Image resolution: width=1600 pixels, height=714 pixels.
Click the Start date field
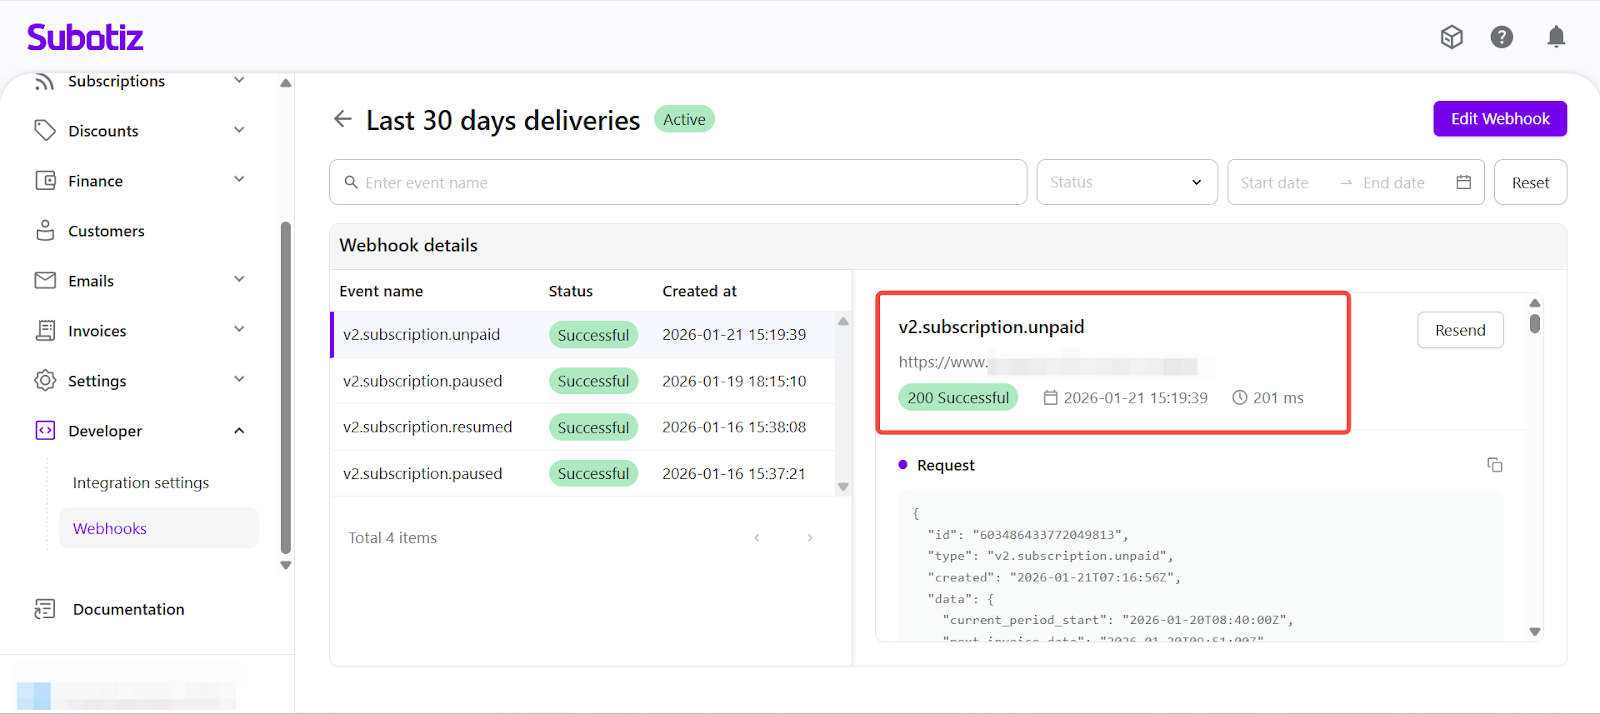point(1275,183)
